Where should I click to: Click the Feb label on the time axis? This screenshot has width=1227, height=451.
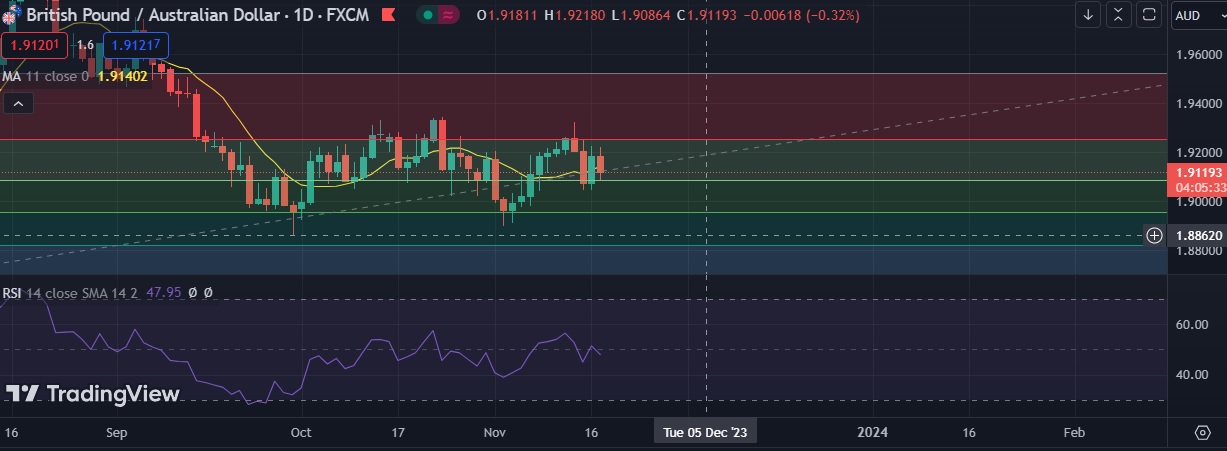click(x=1073, y=432)
